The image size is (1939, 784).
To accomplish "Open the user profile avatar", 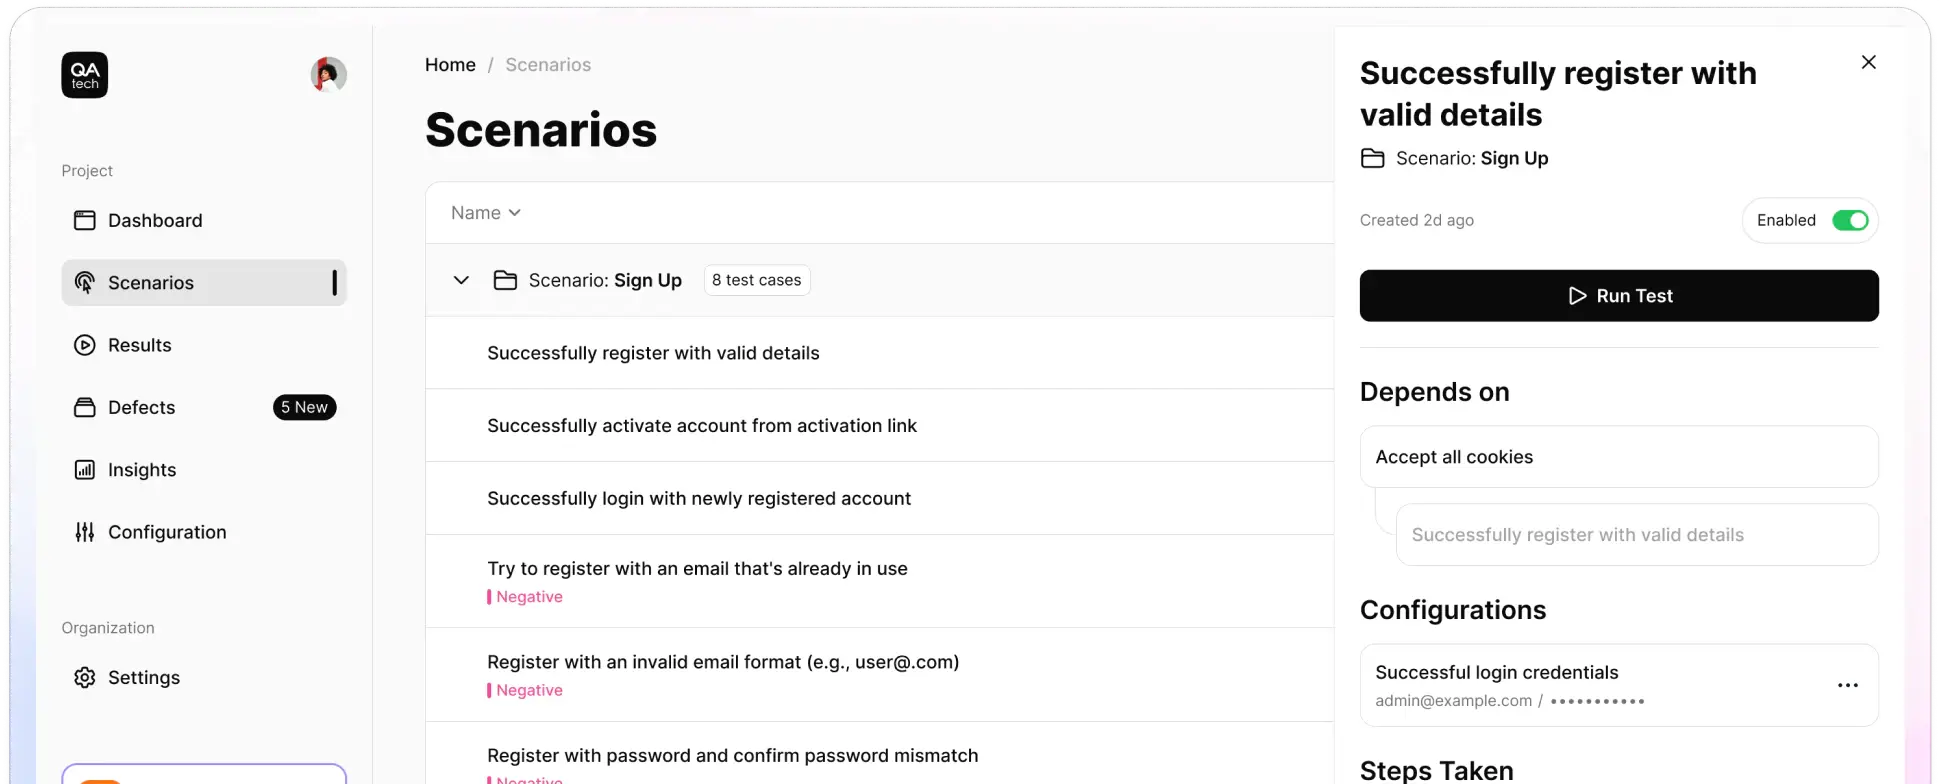I will [328, 74].
